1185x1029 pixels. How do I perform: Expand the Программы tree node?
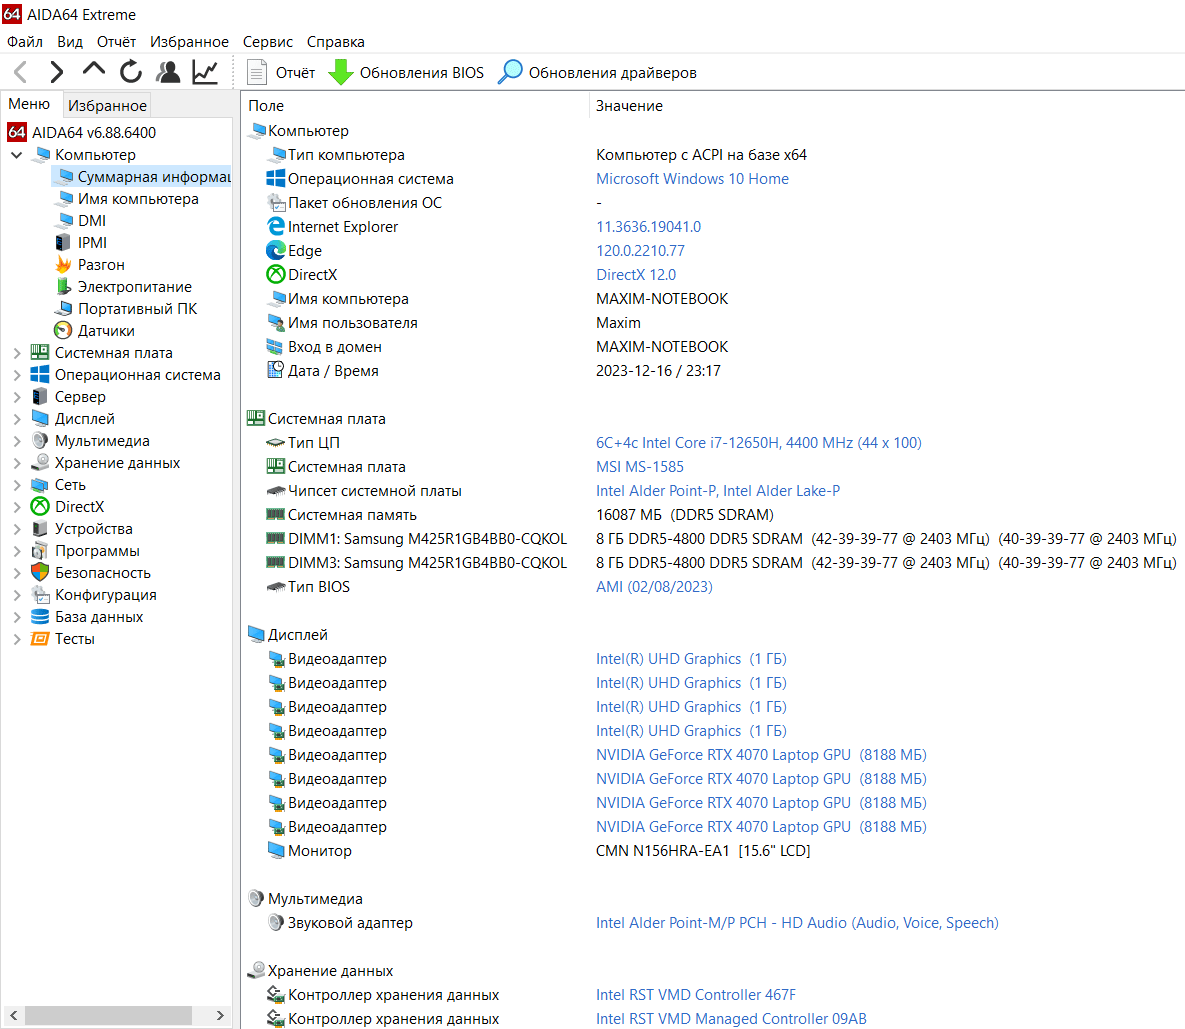tap(17, 551)
